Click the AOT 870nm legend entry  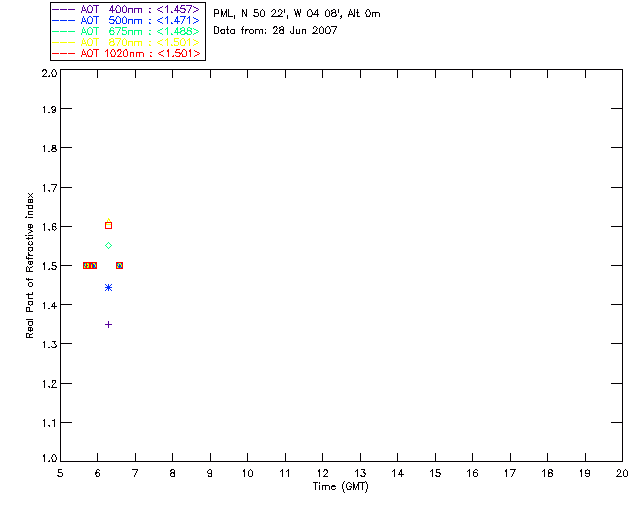(x=126, y=42)
